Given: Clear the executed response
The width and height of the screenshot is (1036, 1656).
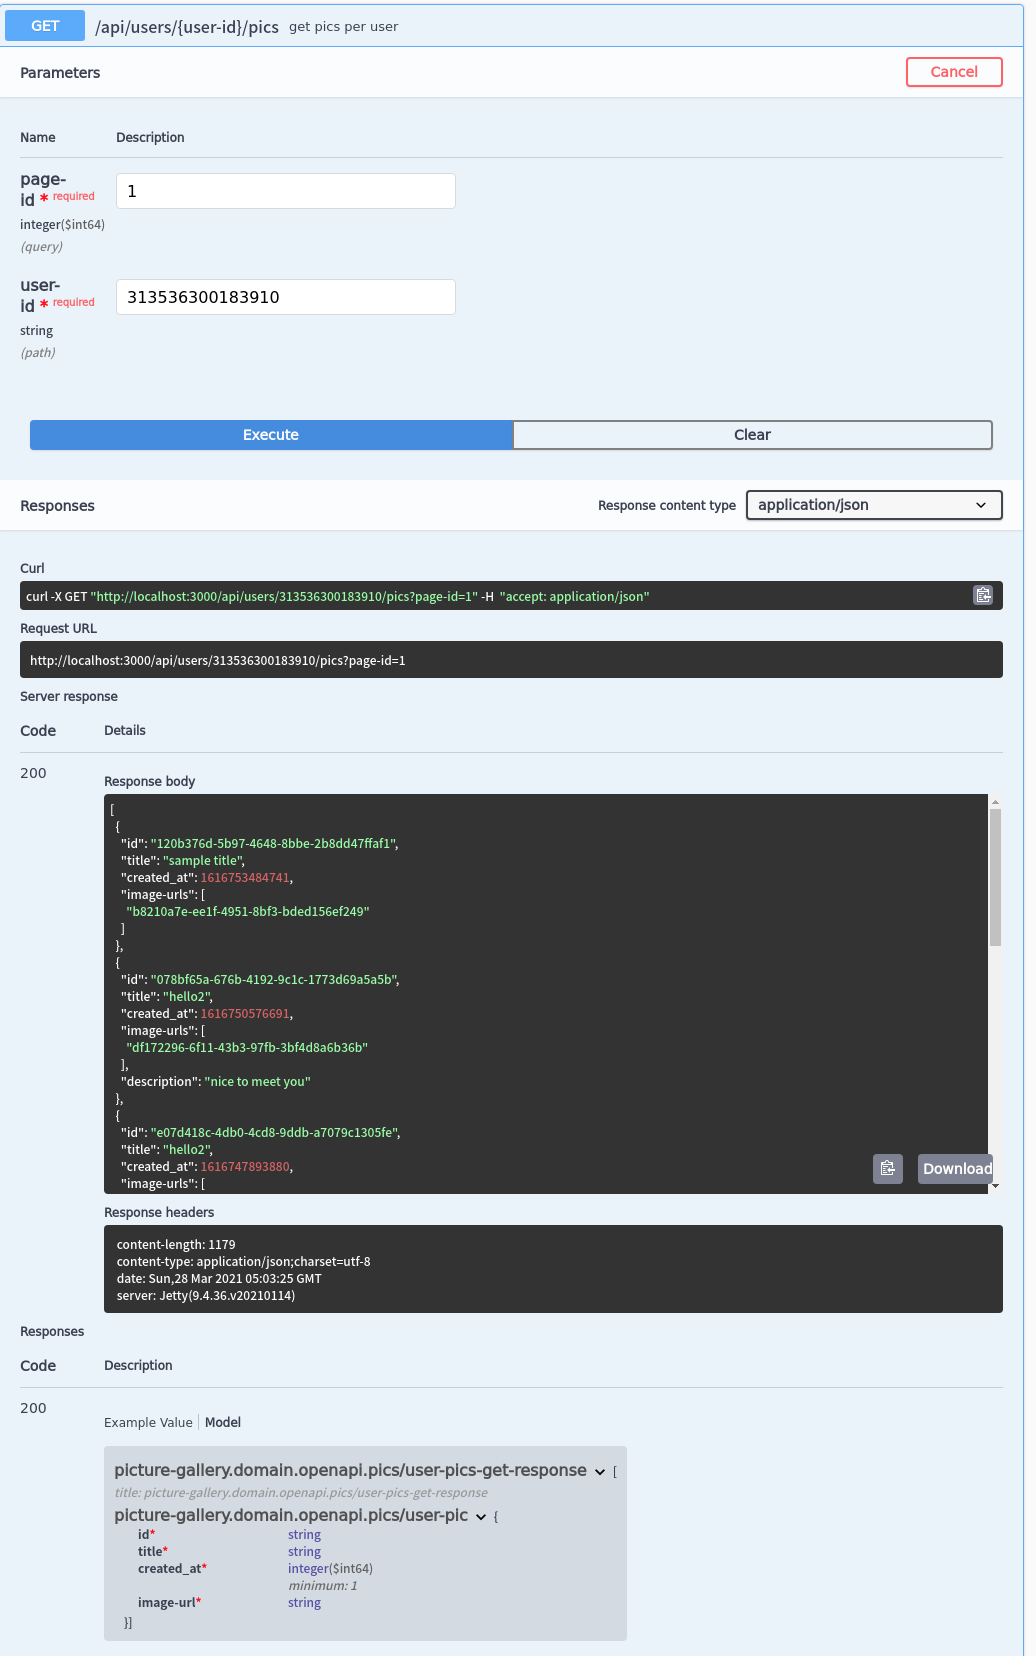Looking at the screenshot, I should click(752, 435).
